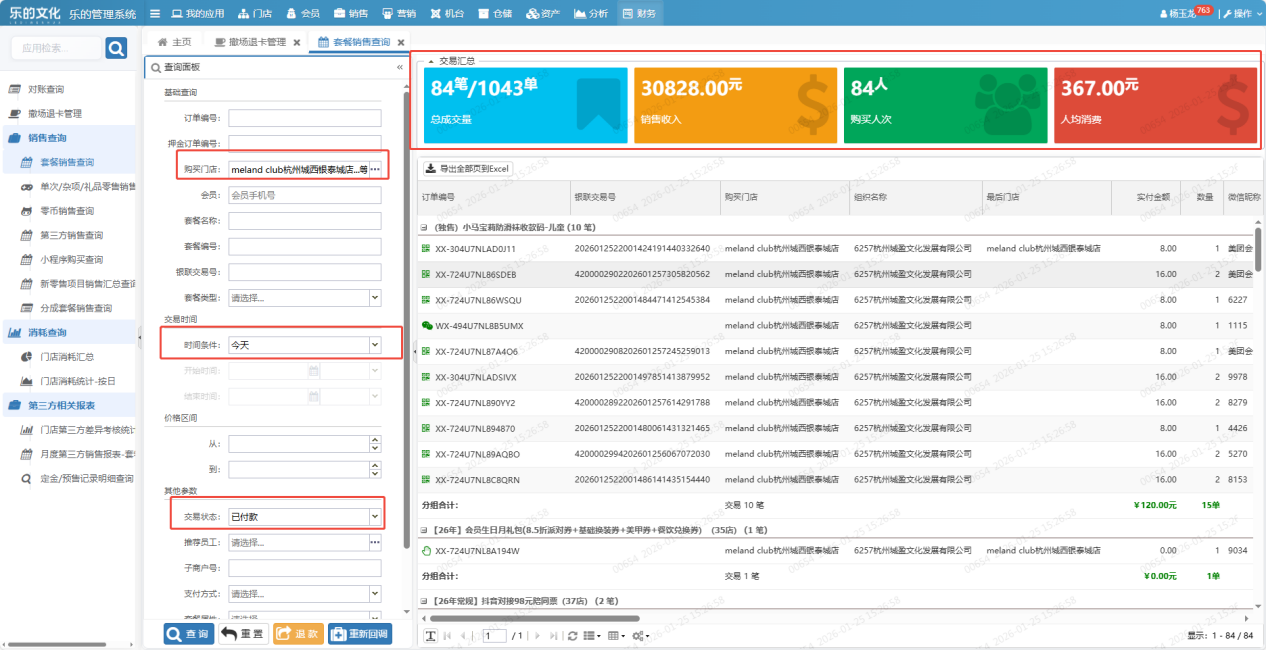Open the 财务 top menu
This screenshot has height=650, width=1266.
click(x=639, y=14)
